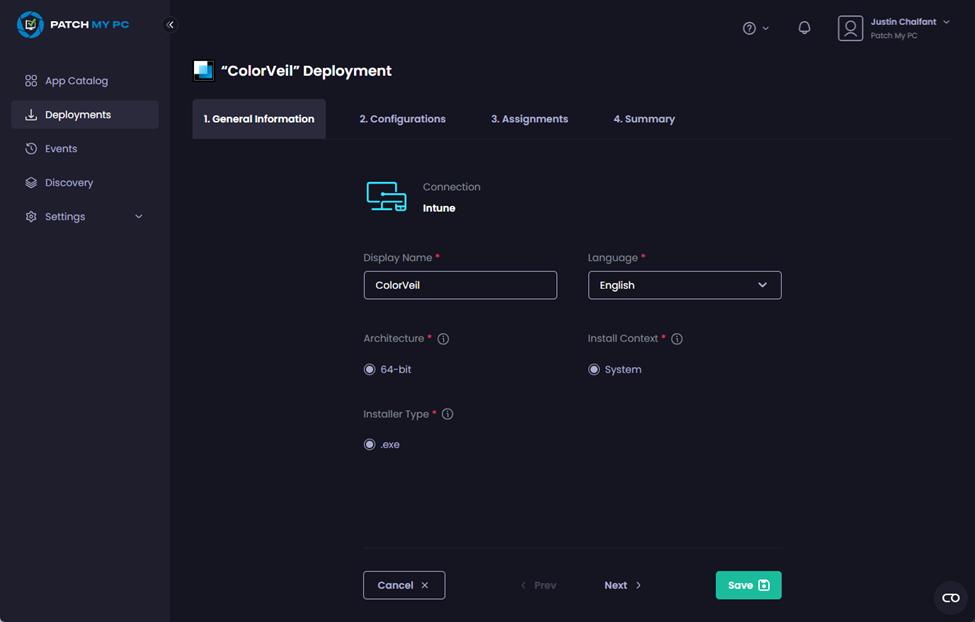Save the ColorVeil deployment
Image resolution: width=975 pixels, height=622 pixels.
click(748, 585)
